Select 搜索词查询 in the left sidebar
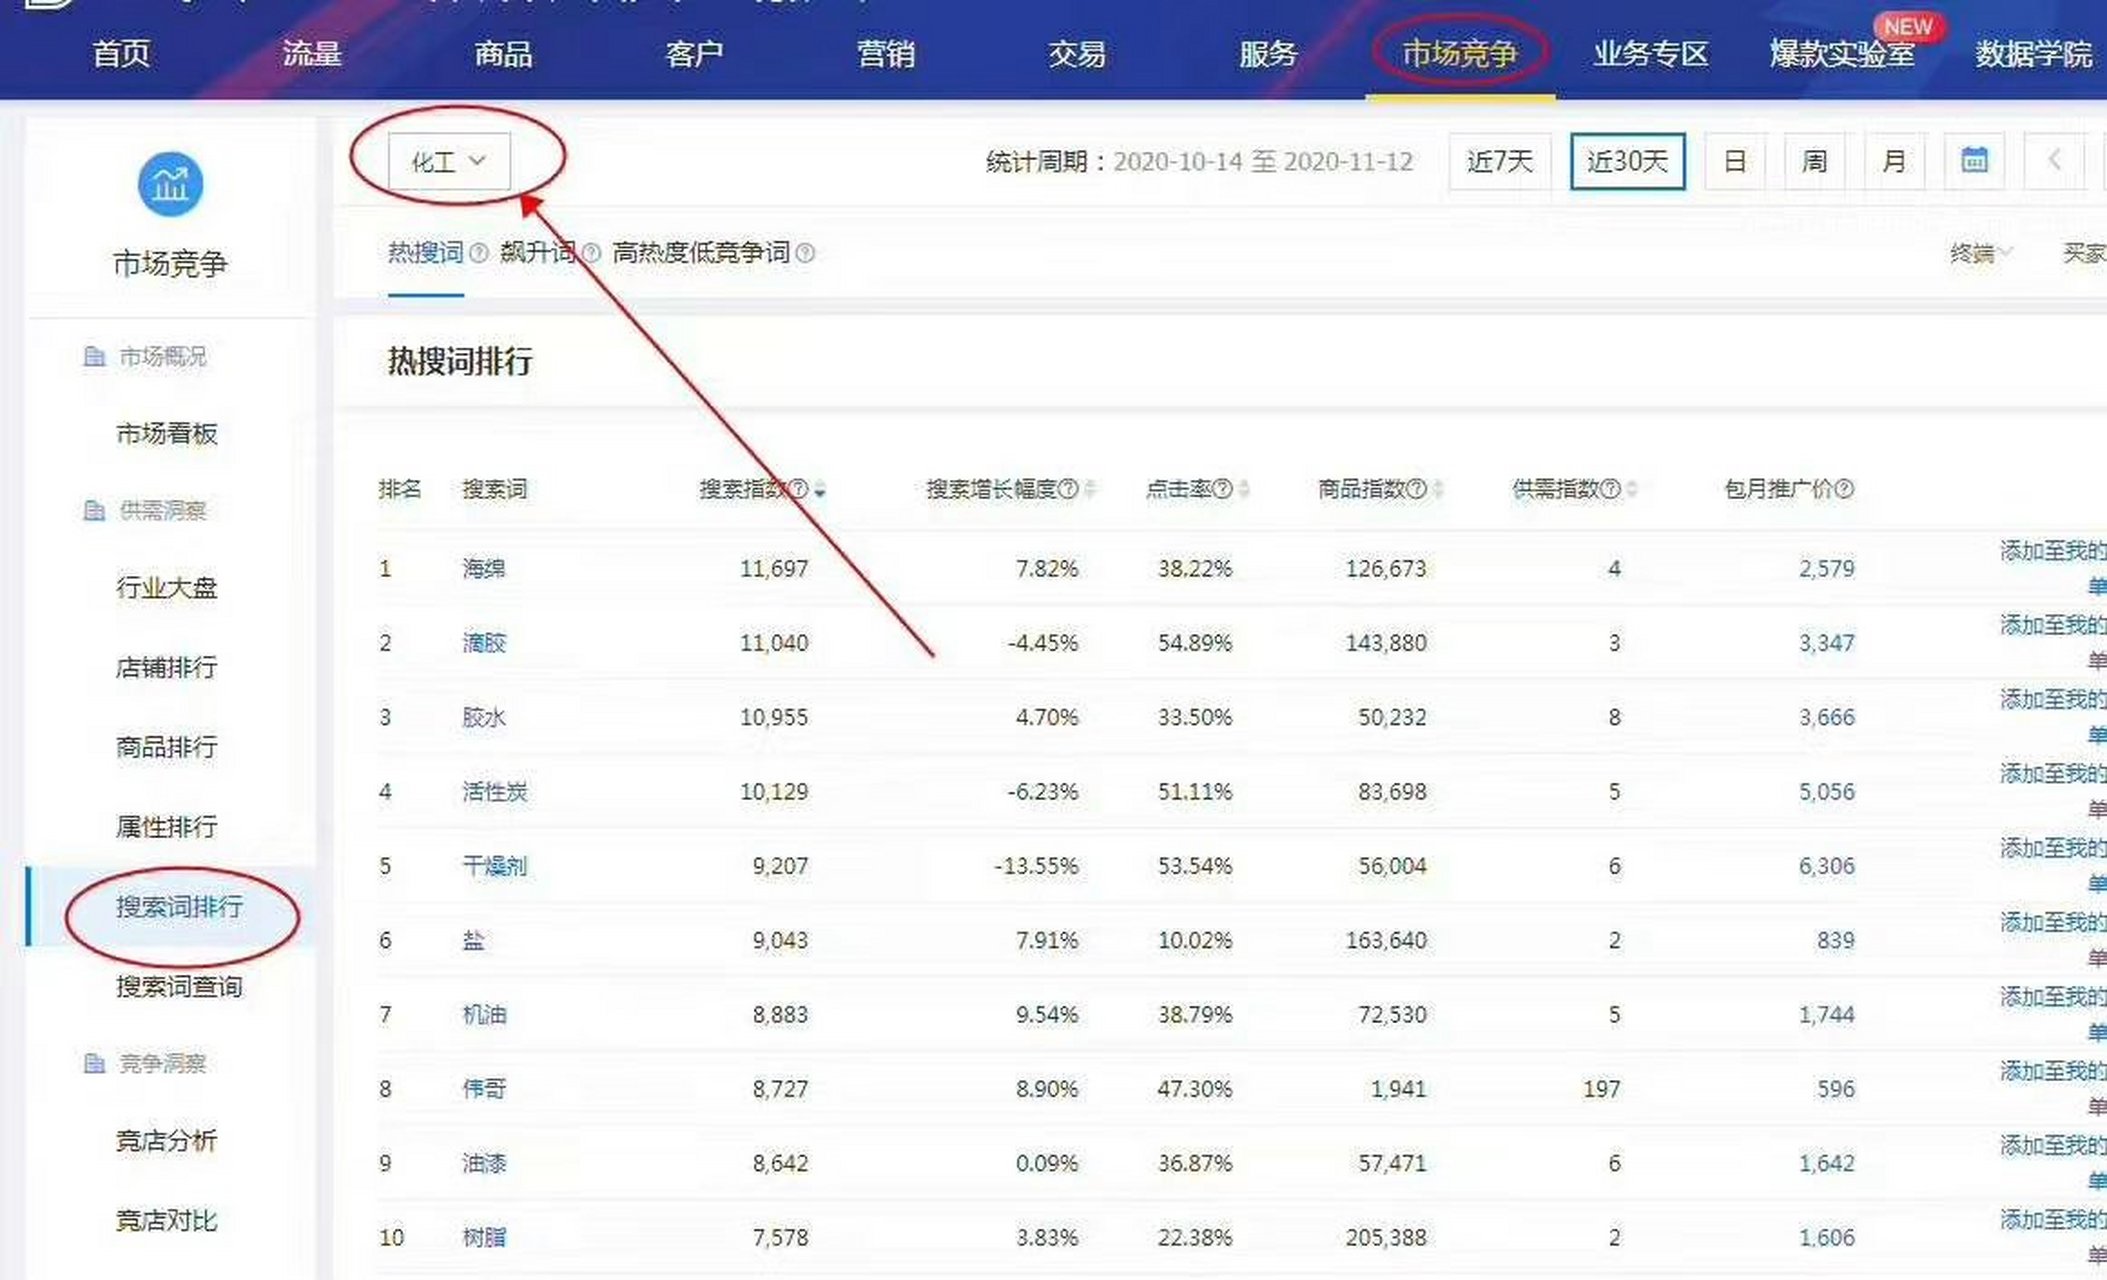 coord(178,988)
